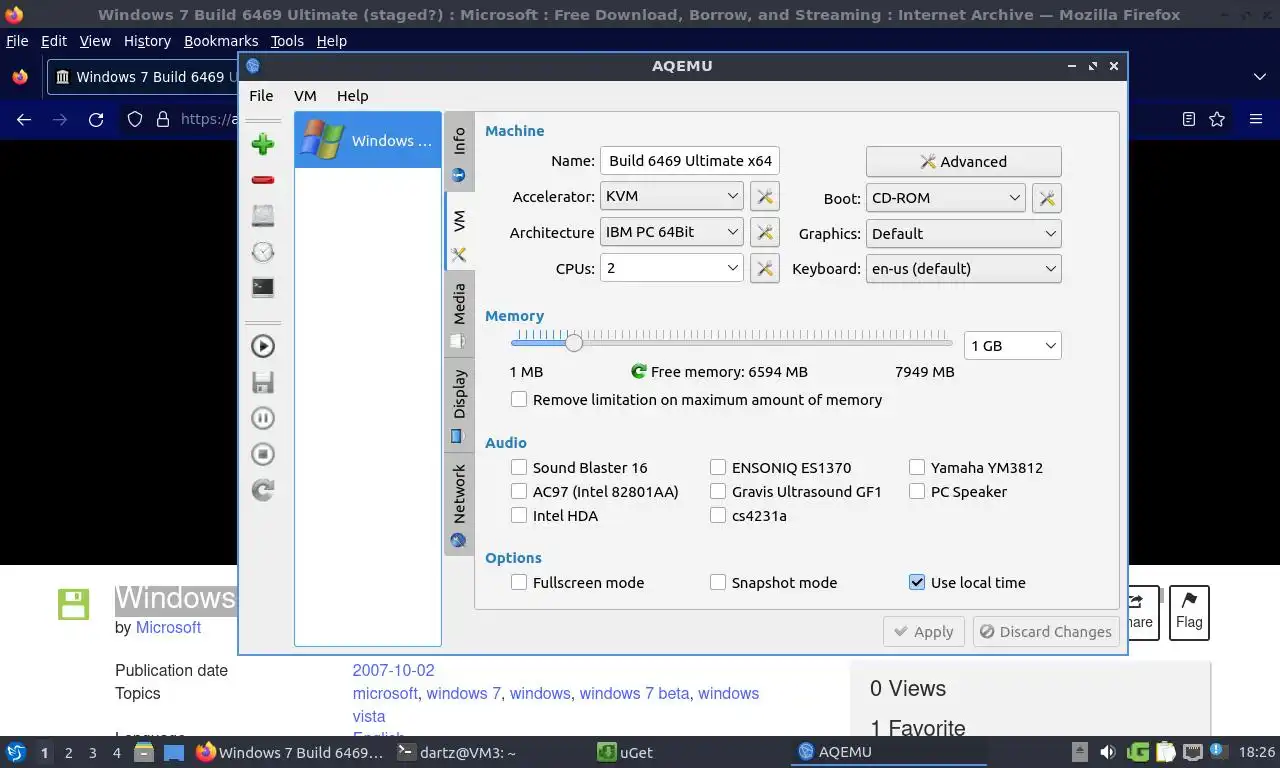Open the Boot CD-ROM dropdown
1280x768 pixels.
[x=946, y=198]
